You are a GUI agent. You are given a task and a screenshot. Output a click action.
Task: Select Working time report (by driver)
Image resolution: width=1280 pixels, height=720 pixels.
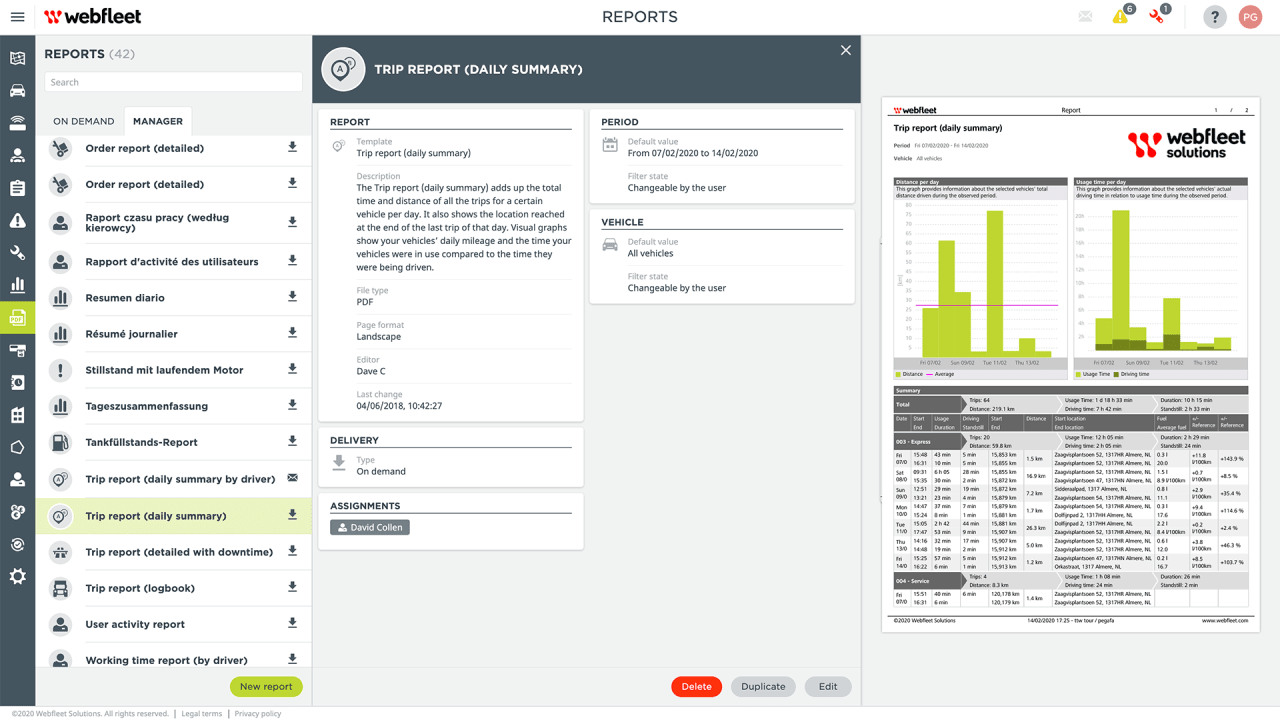[174, 658]
